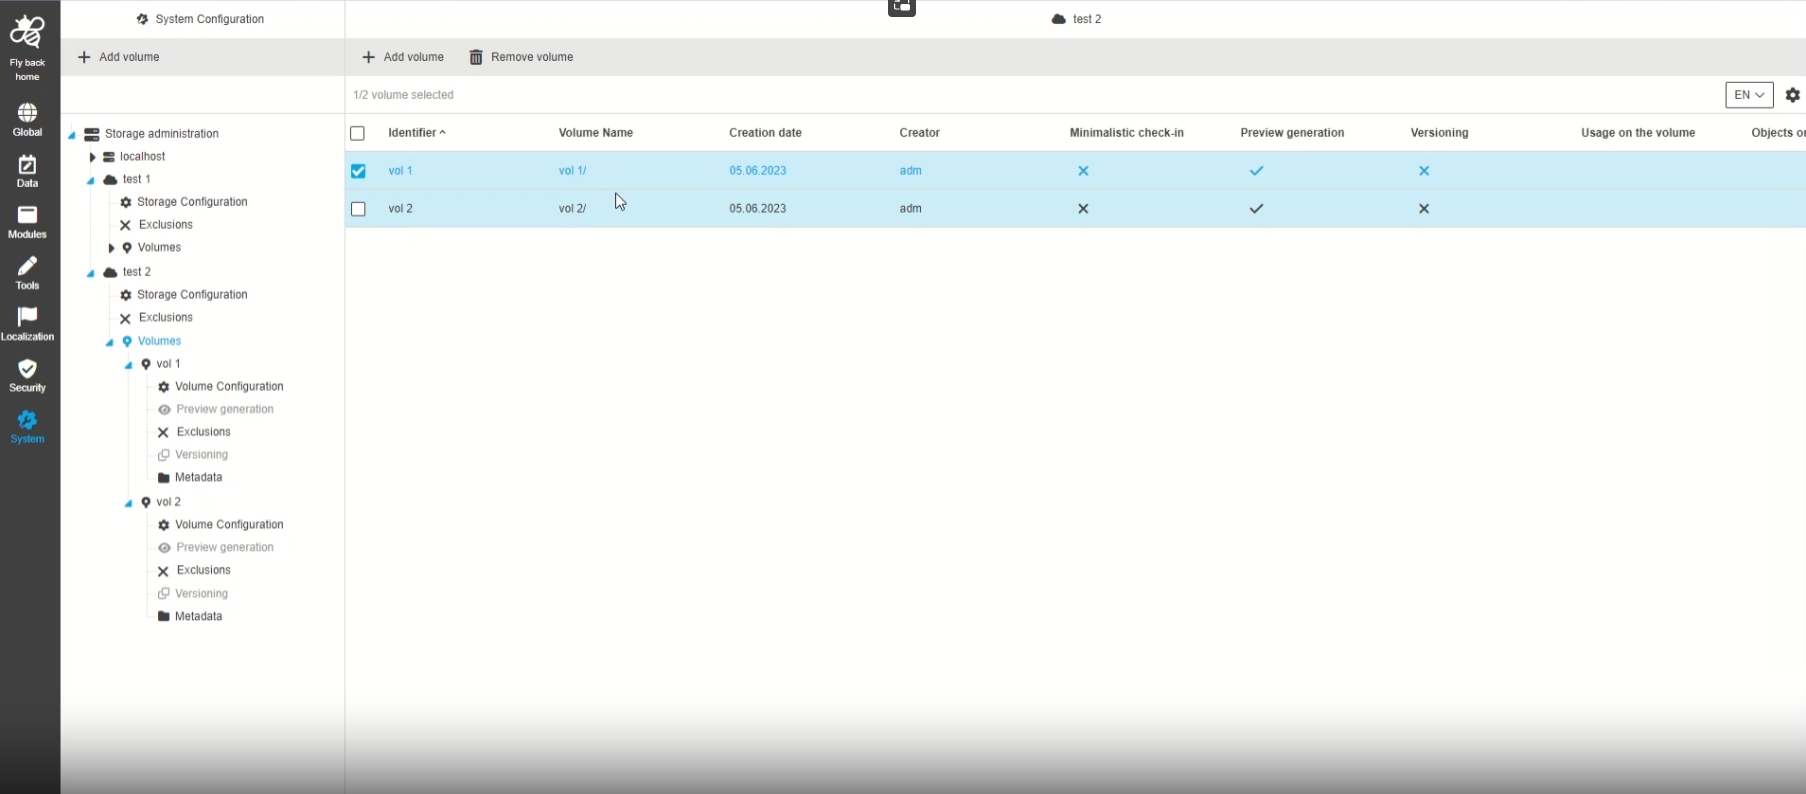
Task: Click the Remove volume button
Action: [521, 57]
